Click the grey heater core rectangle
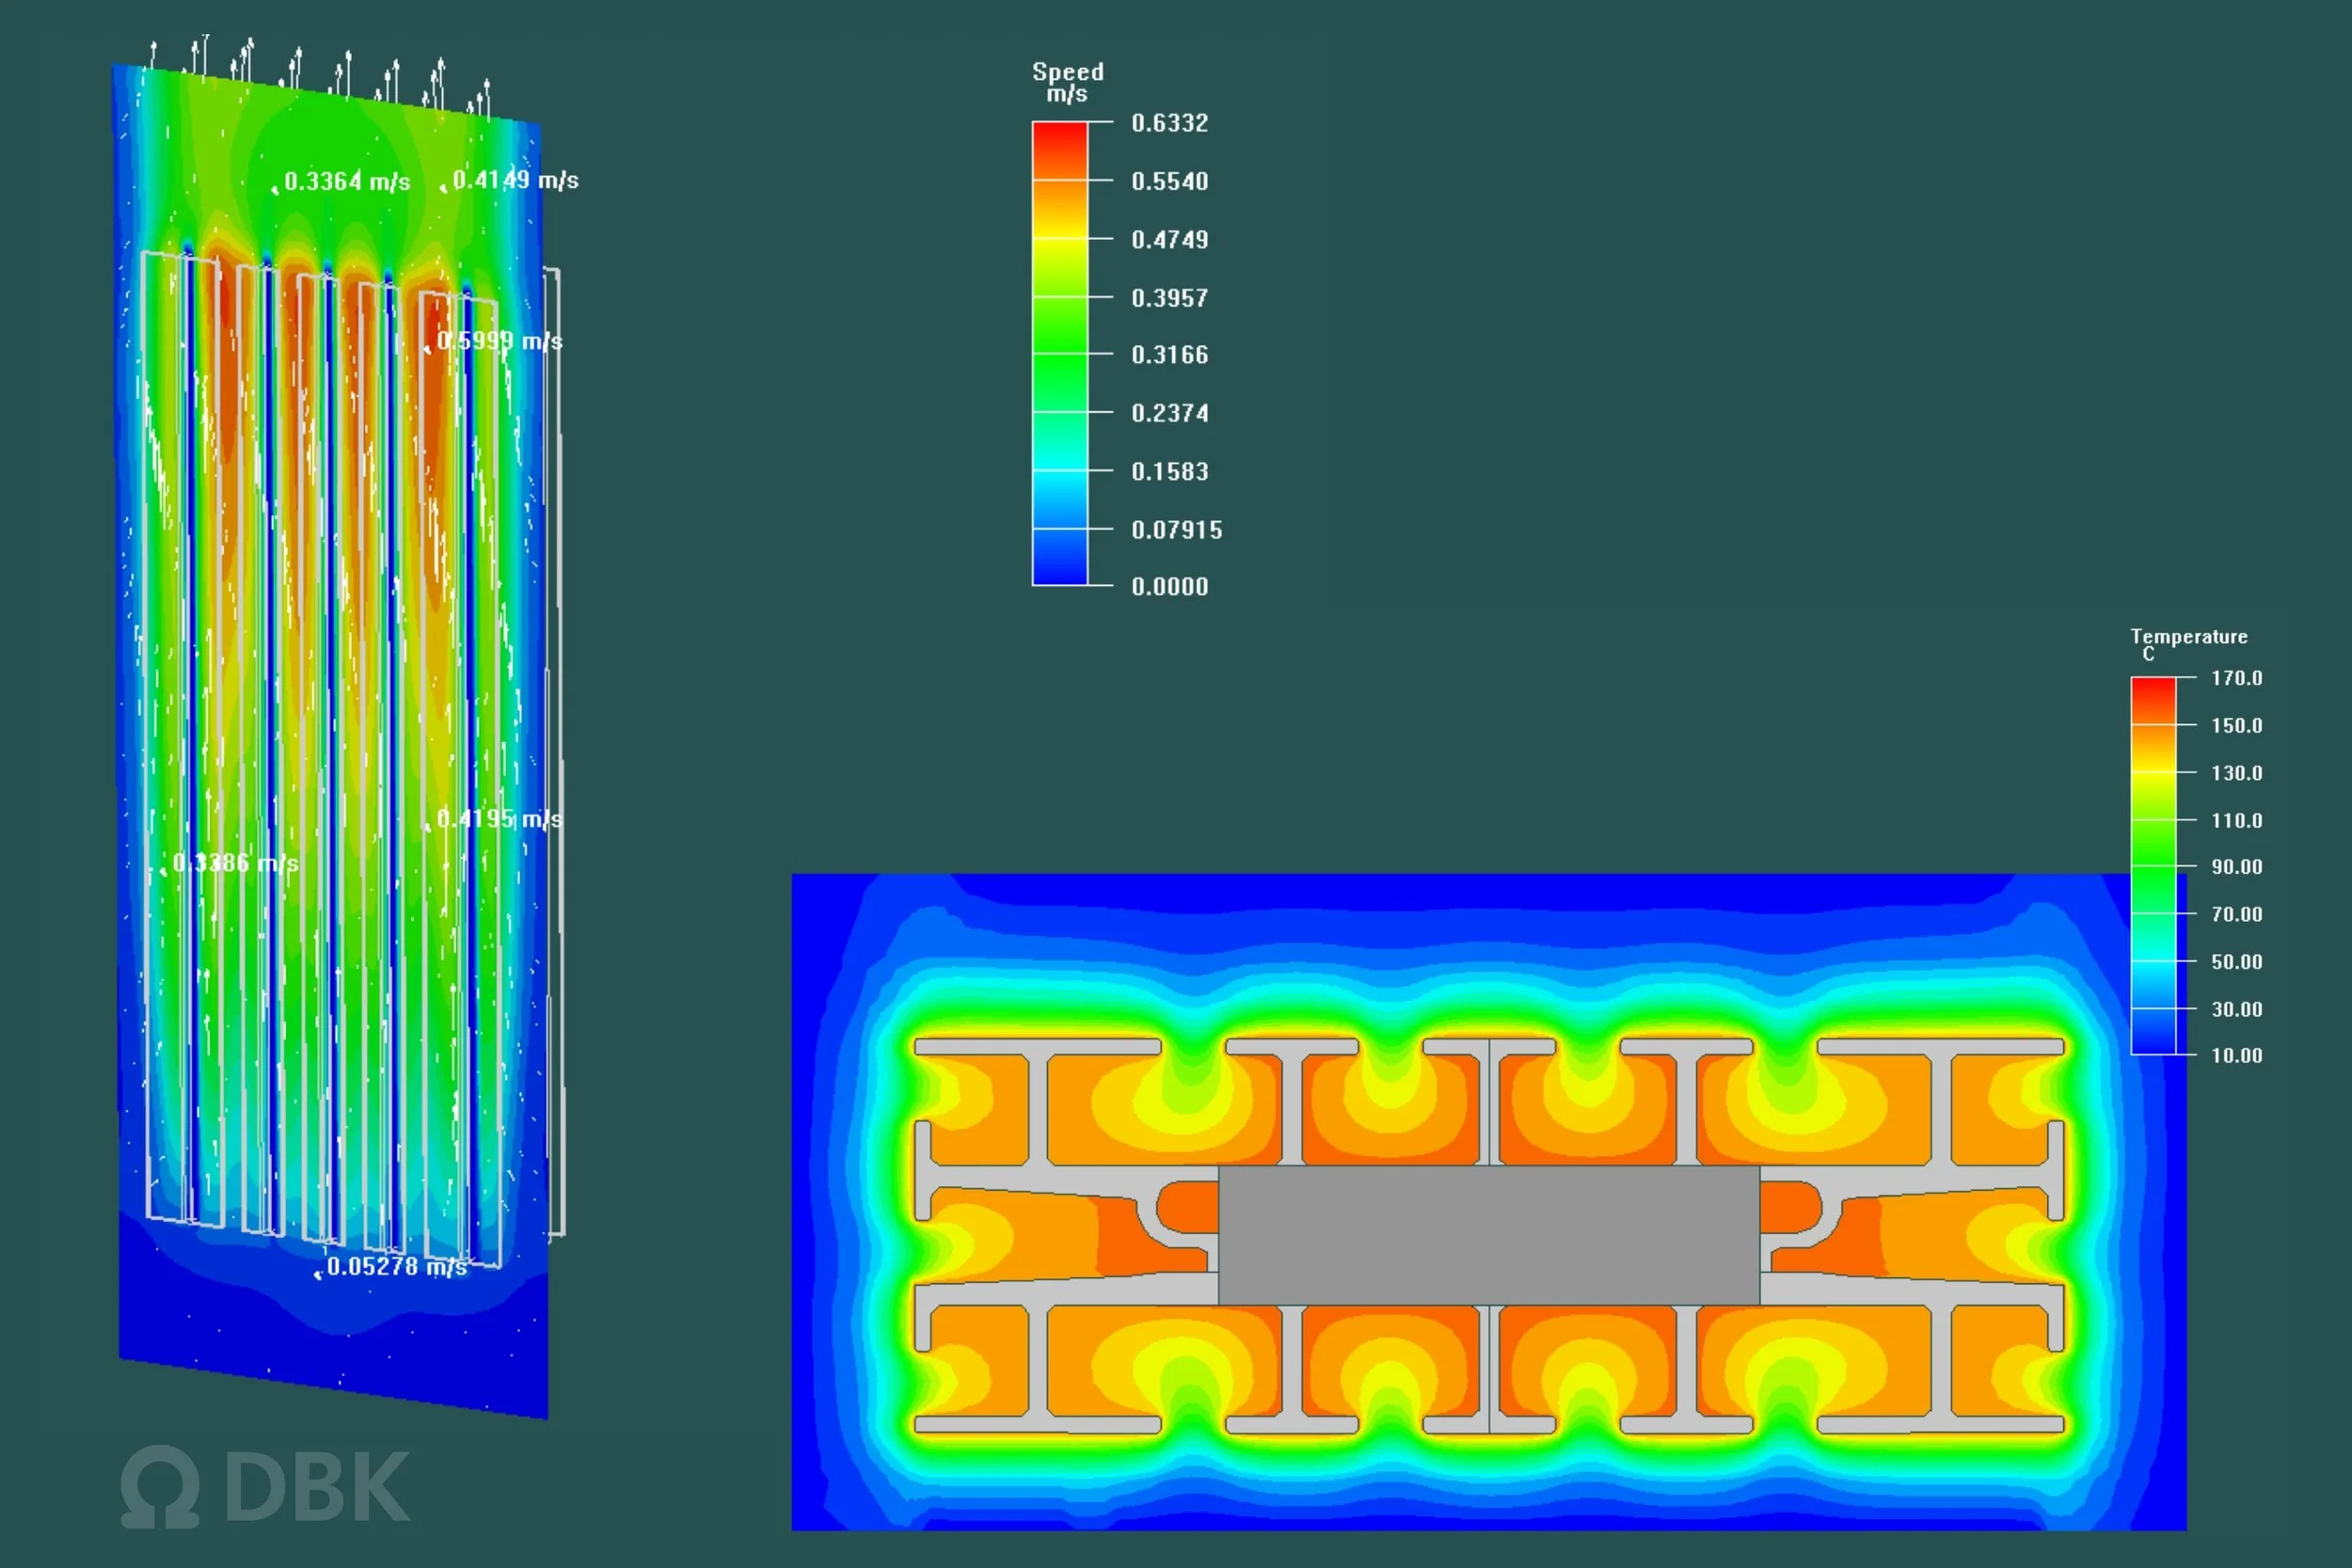Screen dimensions: 2352x1568 coord(1488,1235)
